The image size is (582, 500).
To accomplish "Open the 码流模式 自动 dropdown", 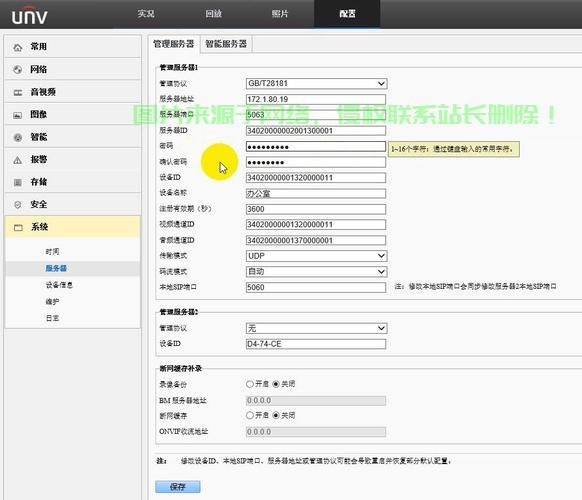I will (316, 272).
